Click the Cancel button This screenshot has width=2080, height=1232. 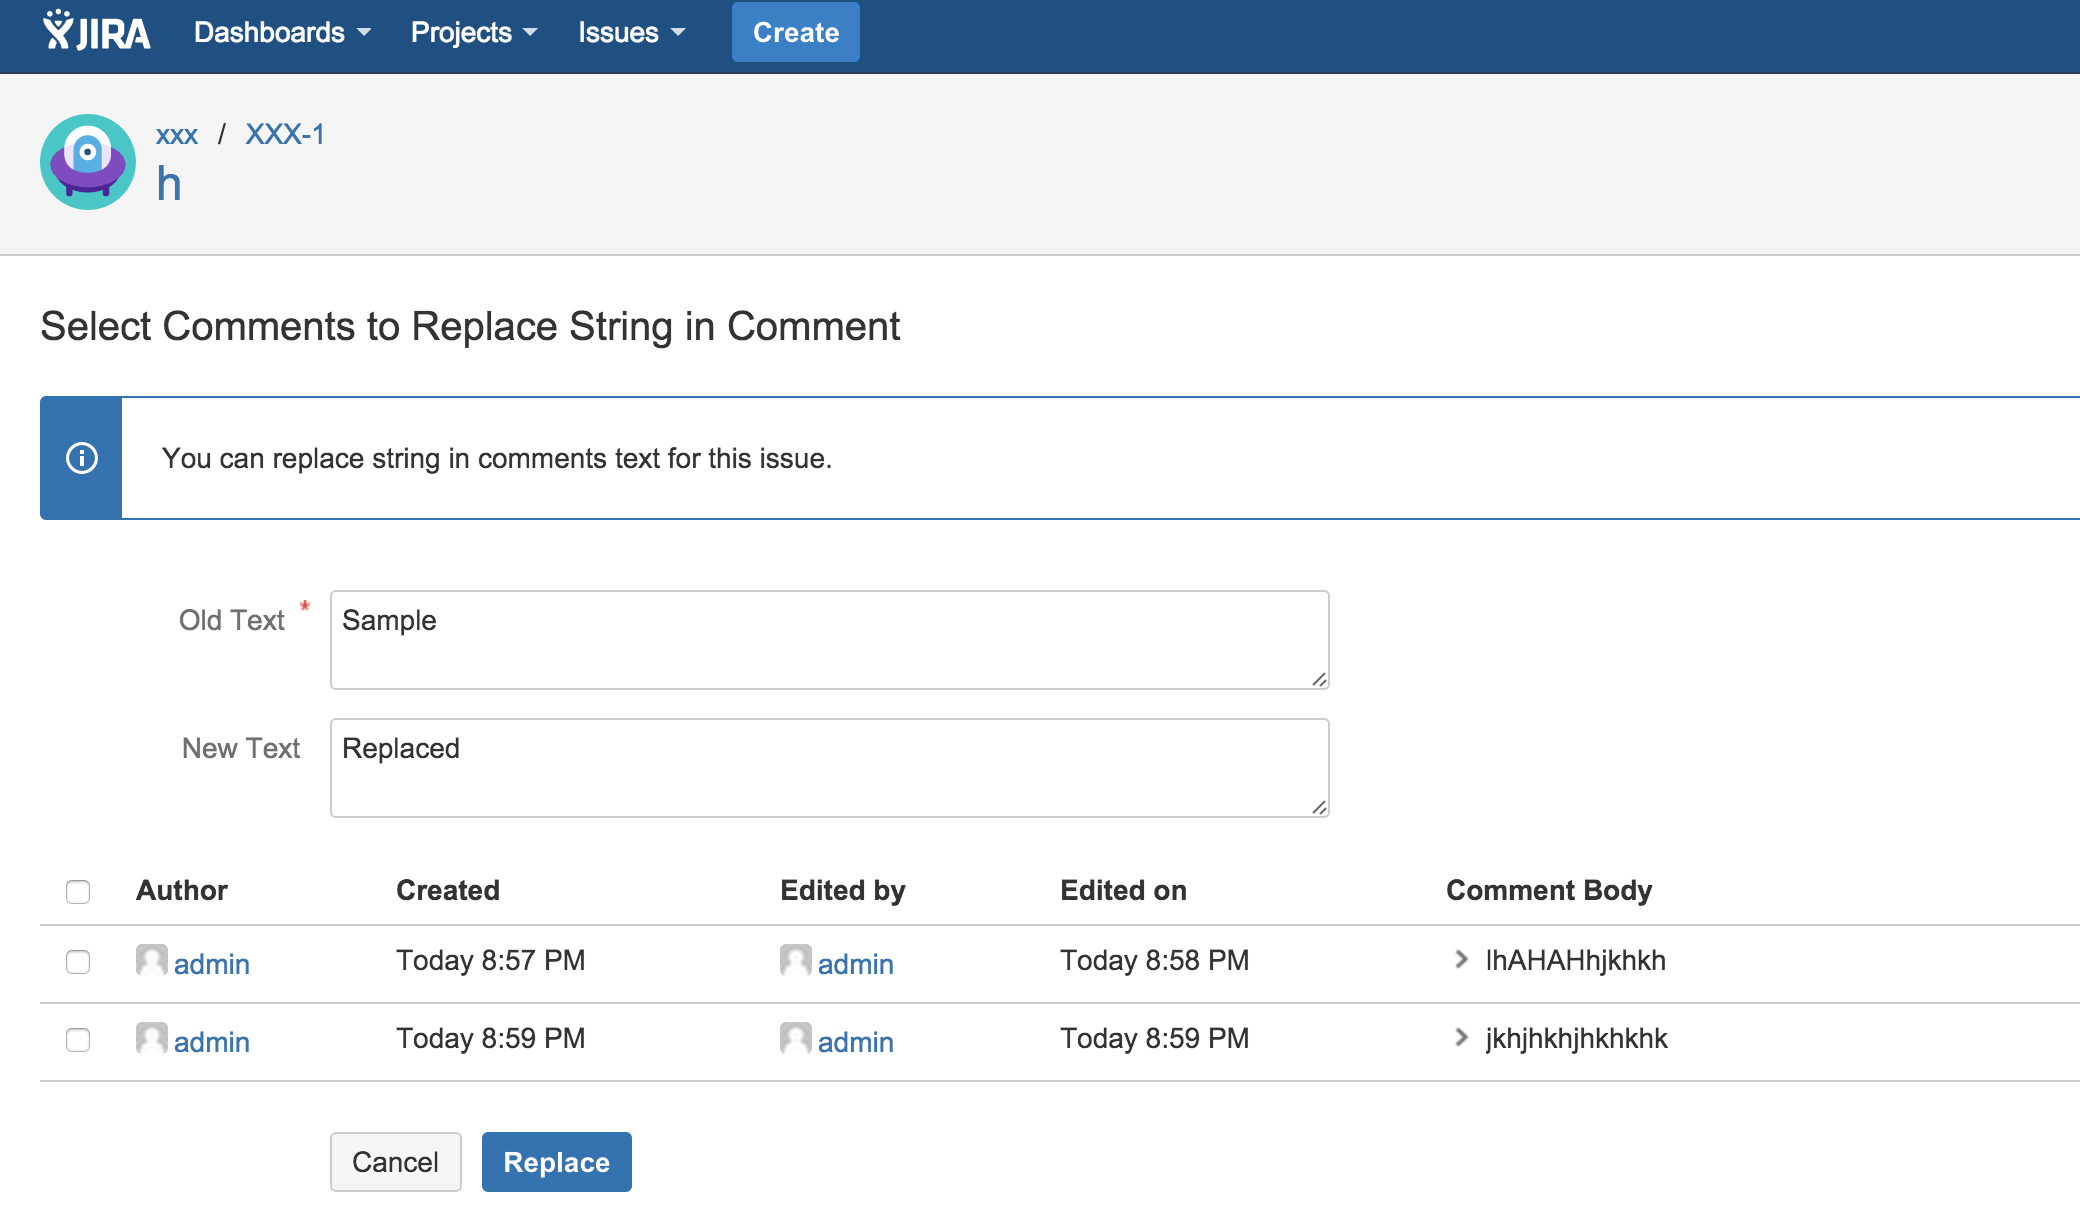click(396, 1162)
